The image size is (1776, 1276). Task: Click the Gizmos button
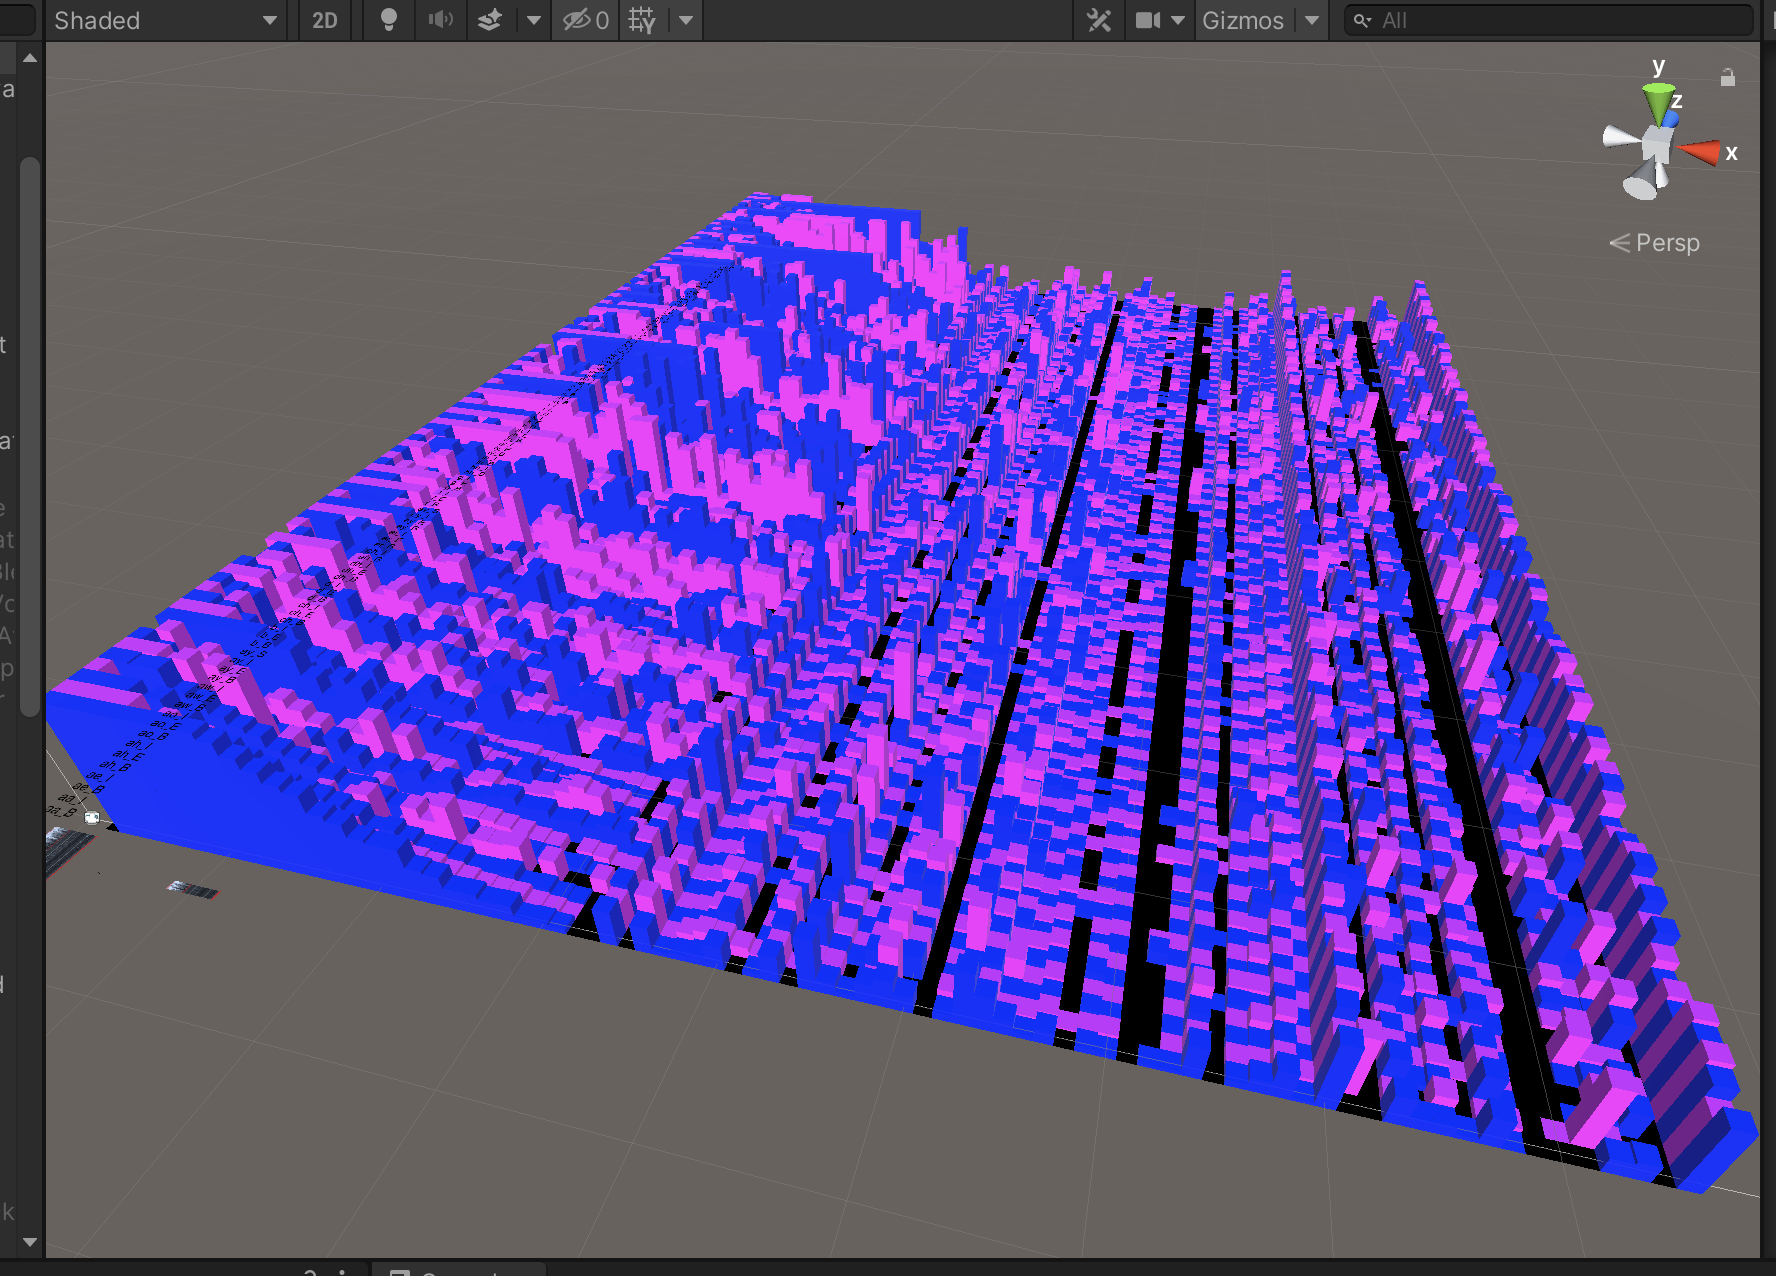point(1242,20)
